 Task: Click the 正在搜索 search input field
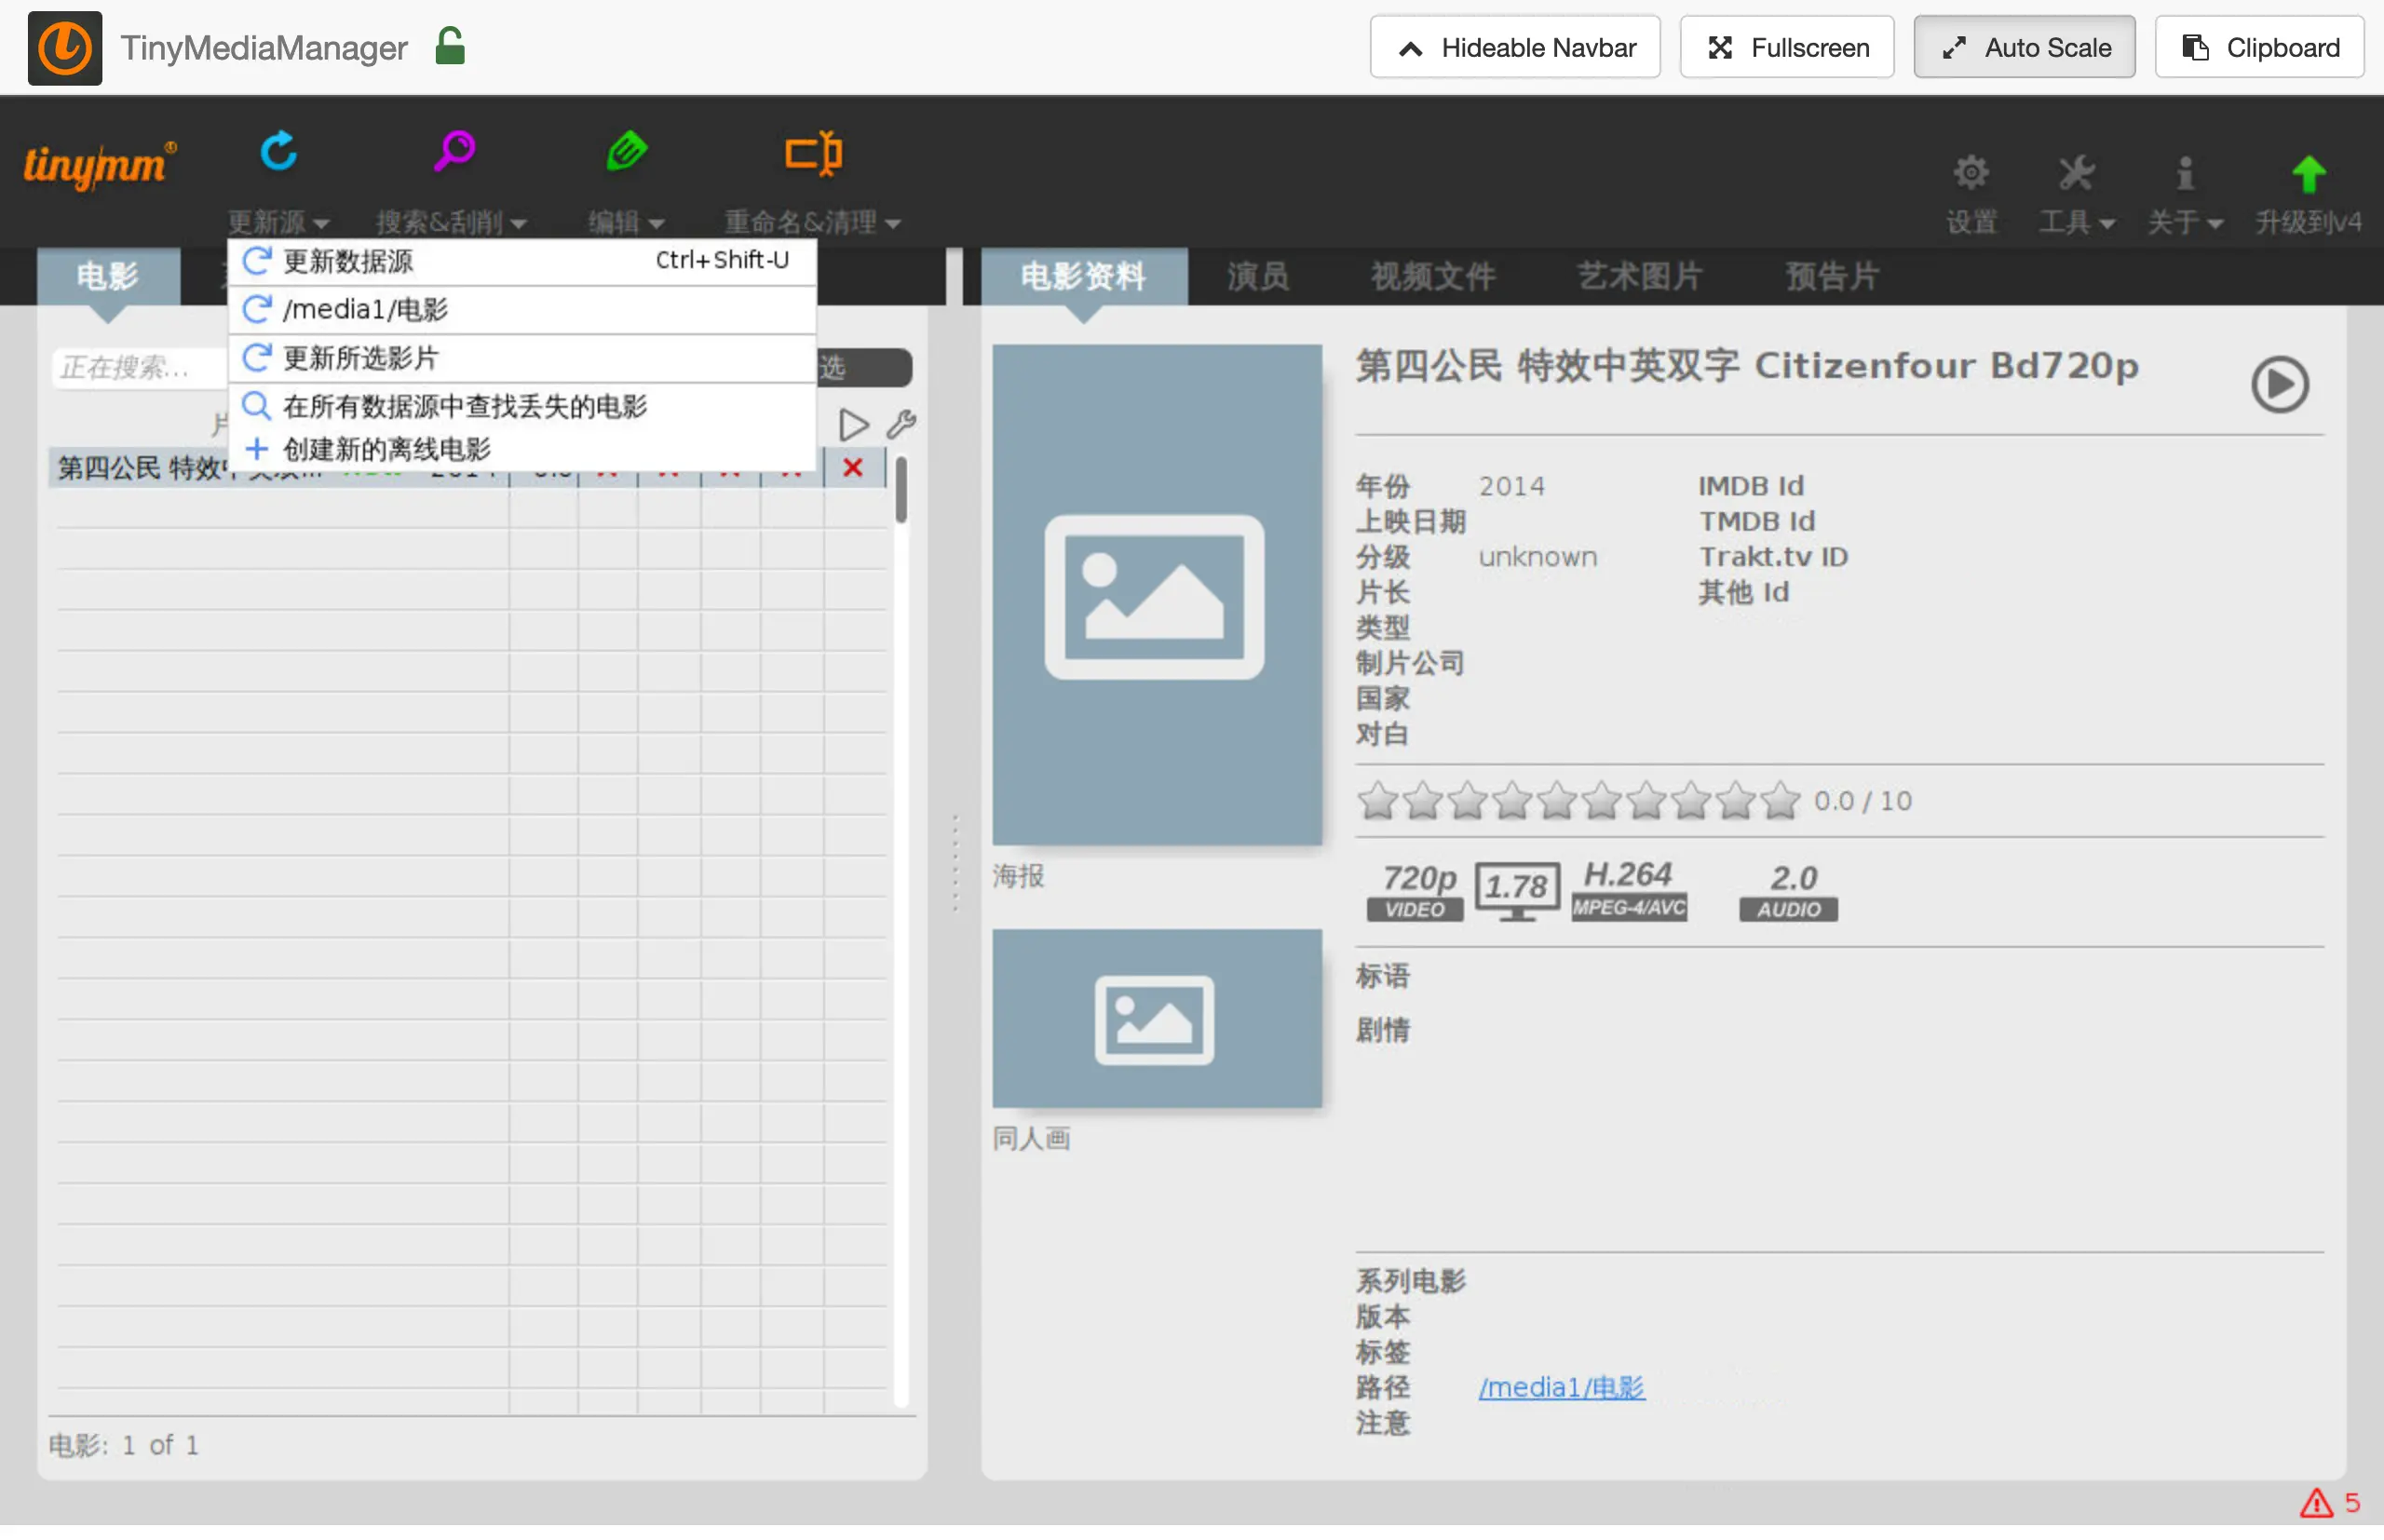coord(140,367)
